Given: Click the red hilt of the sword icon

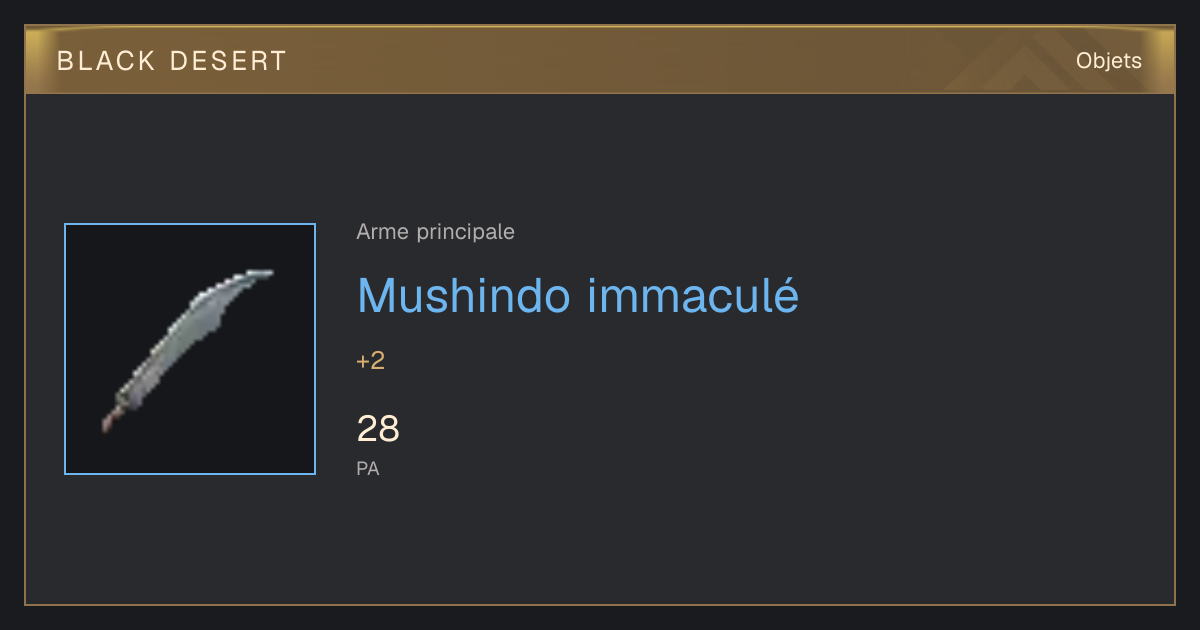Looking at the screenshot, I should tap(110, 421).
